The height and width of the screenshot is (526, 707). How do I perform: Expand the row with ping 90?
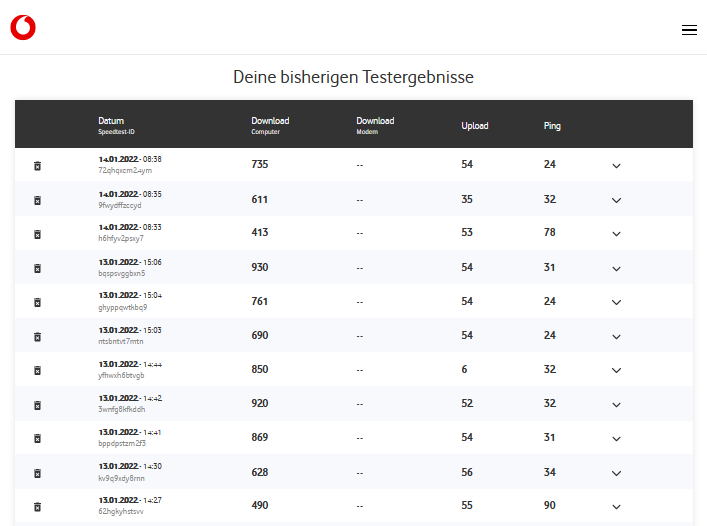[x=616, y=507]
